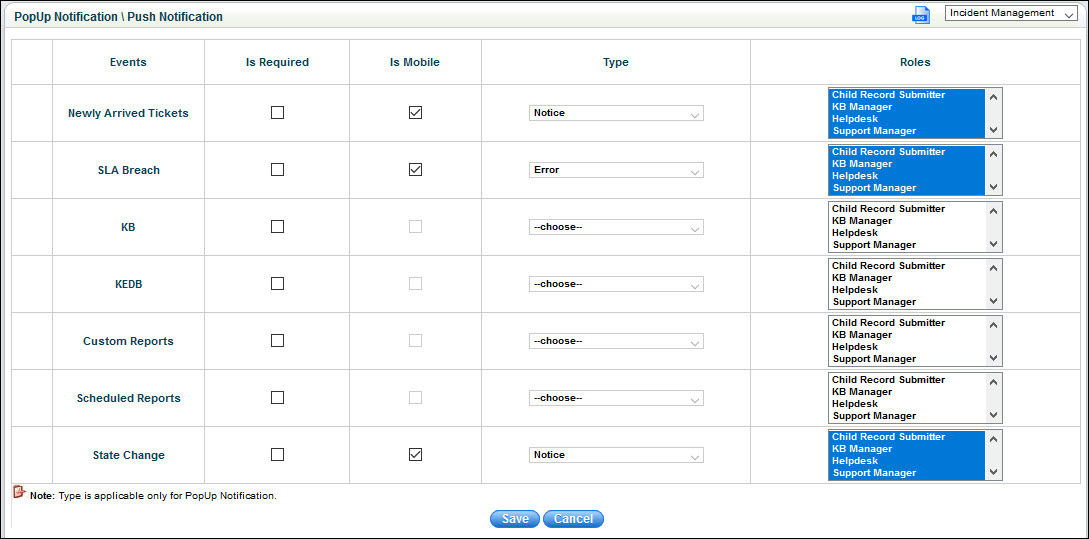Tick Is Required for Newly Arrived Tickets
The height and width of the screenshot is (539, 1089).
[277, 113]
